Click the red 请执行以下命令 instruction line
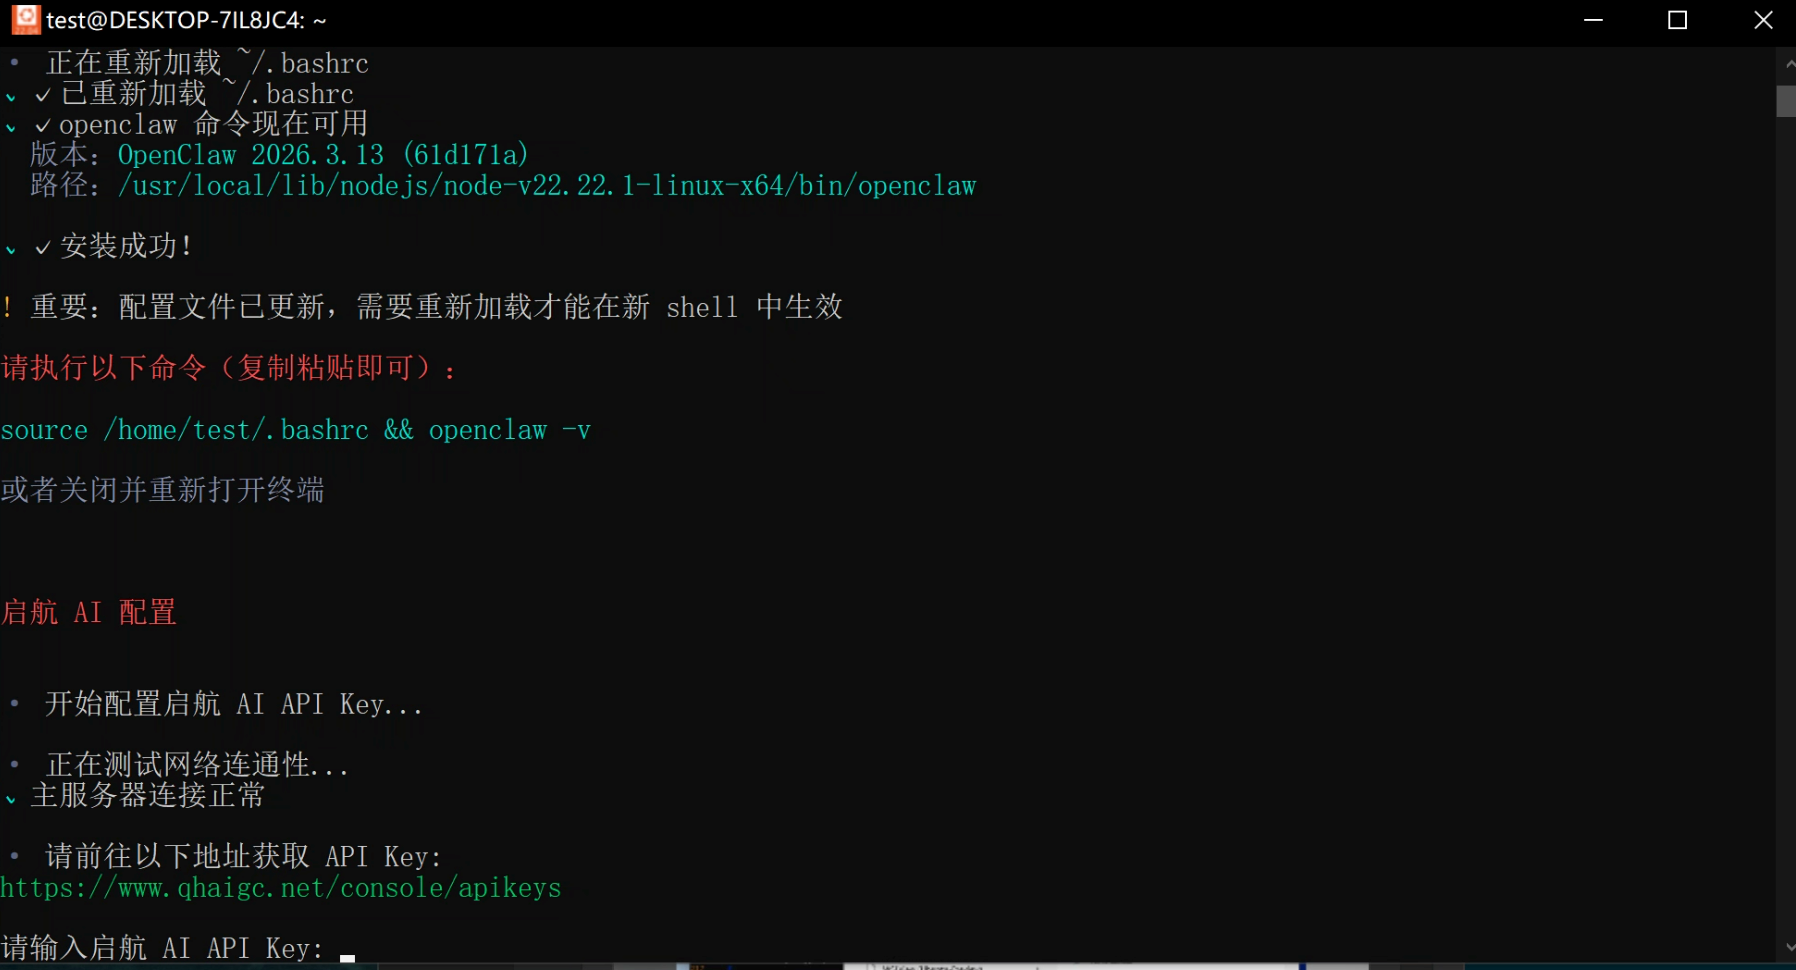 coord(228,368)
